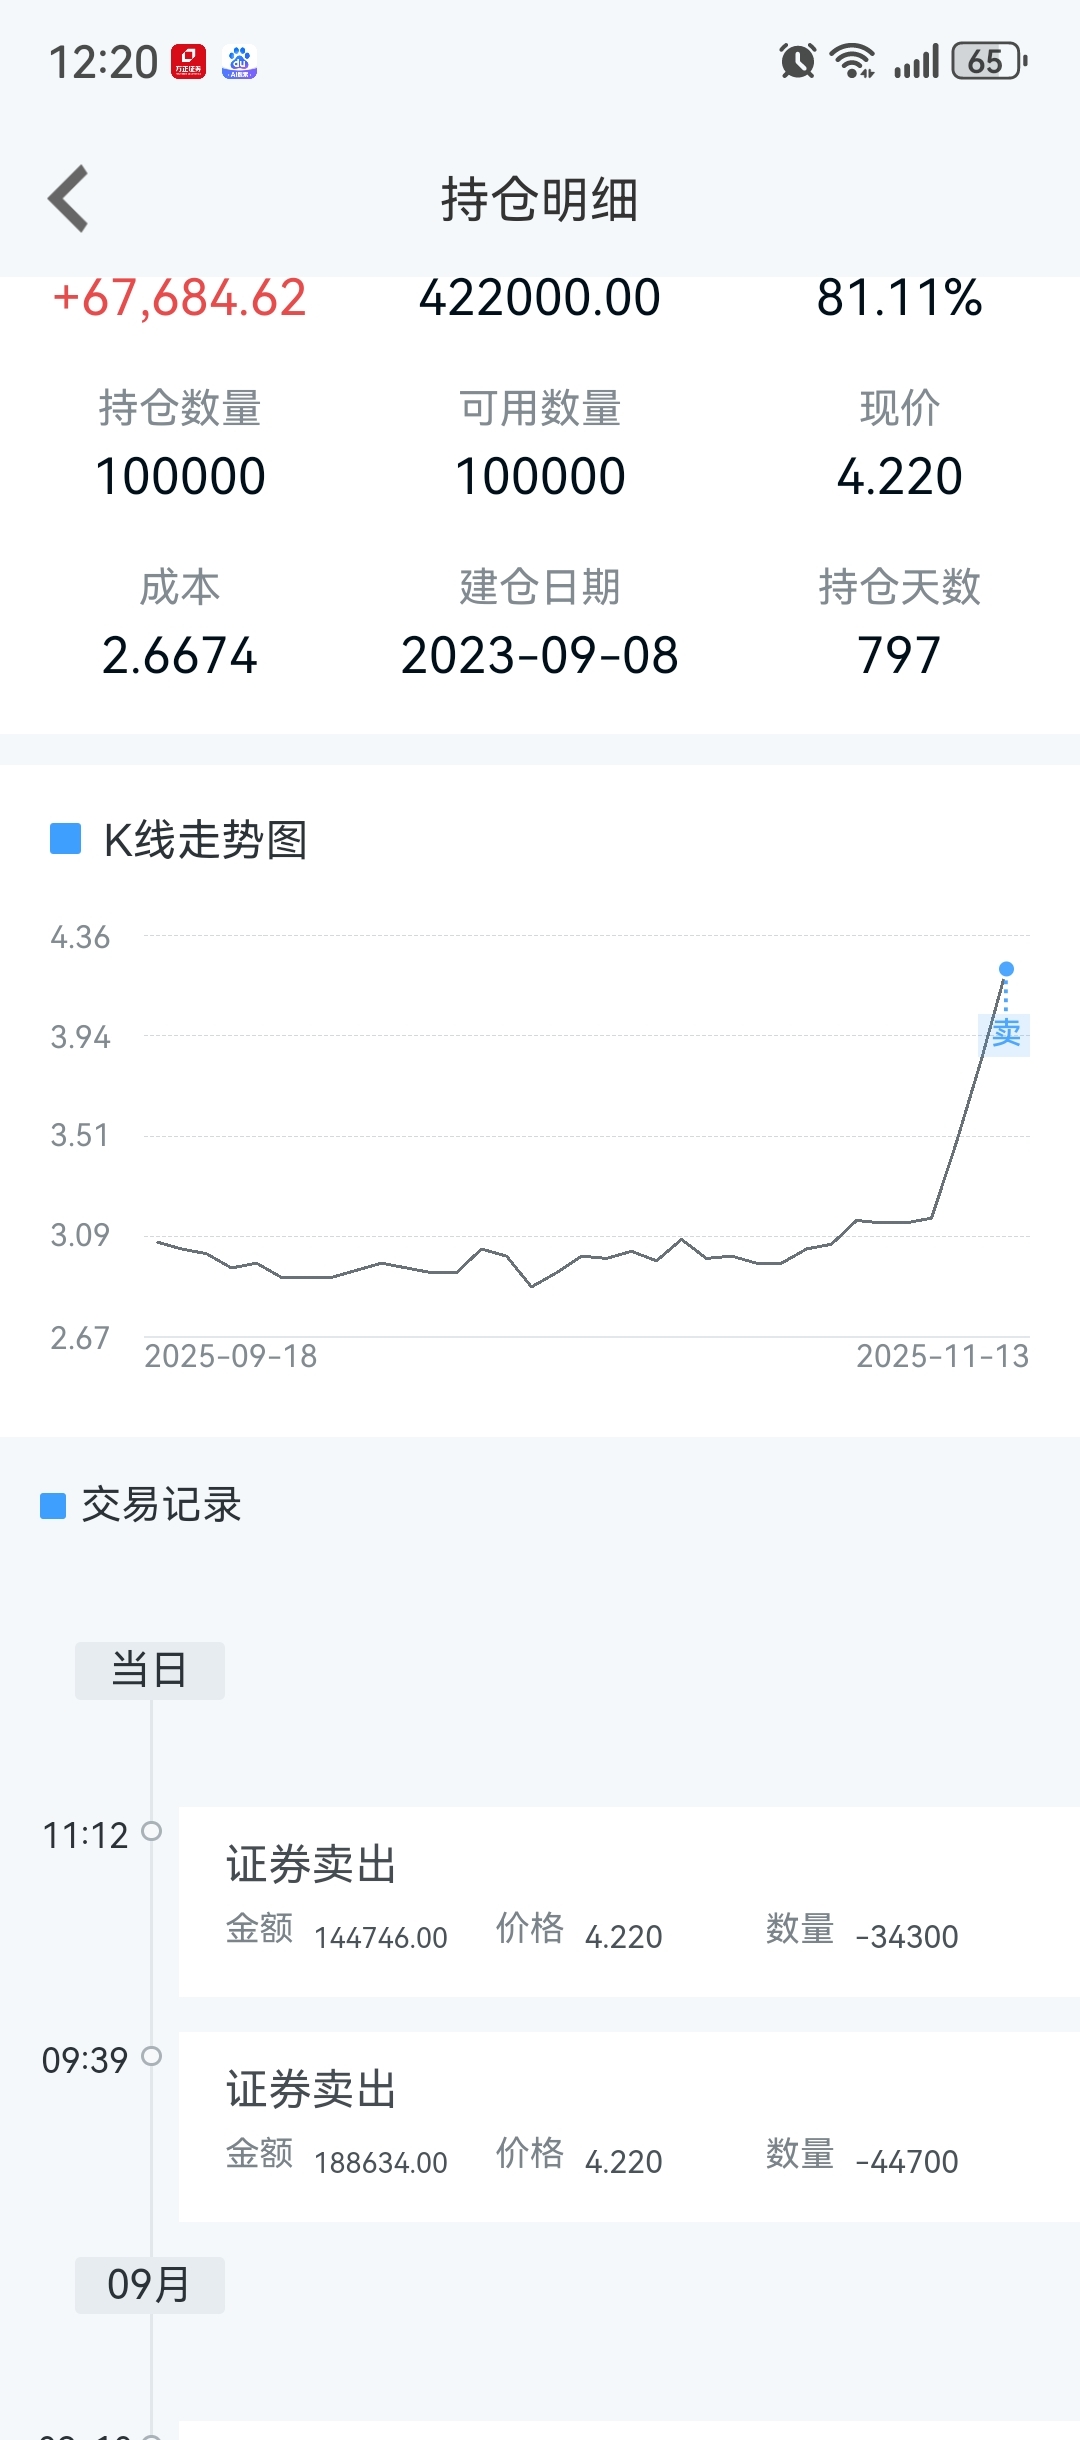Tap the Wi-Fi status icon
This screenshot has height=2440, width=1080.
pyautogui.click(x=853, y=61)
